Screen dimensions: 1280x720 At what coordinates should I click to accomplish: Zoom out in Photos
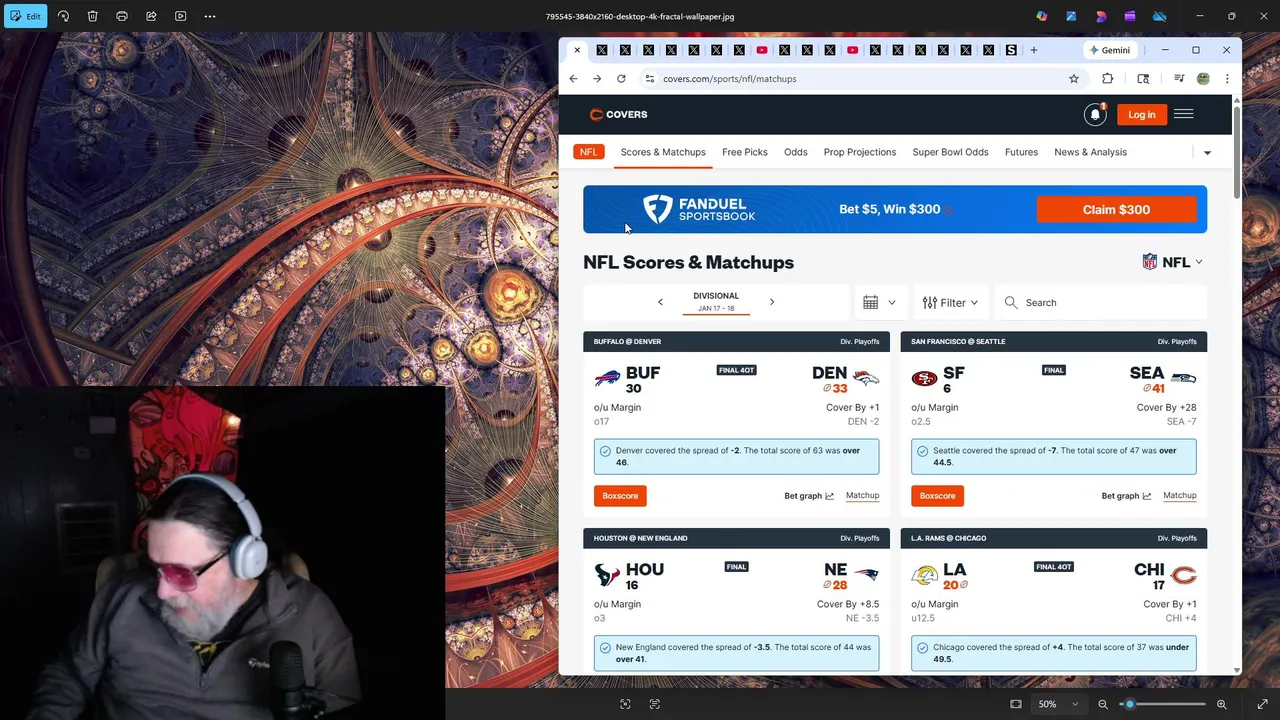coord(1103,704)
